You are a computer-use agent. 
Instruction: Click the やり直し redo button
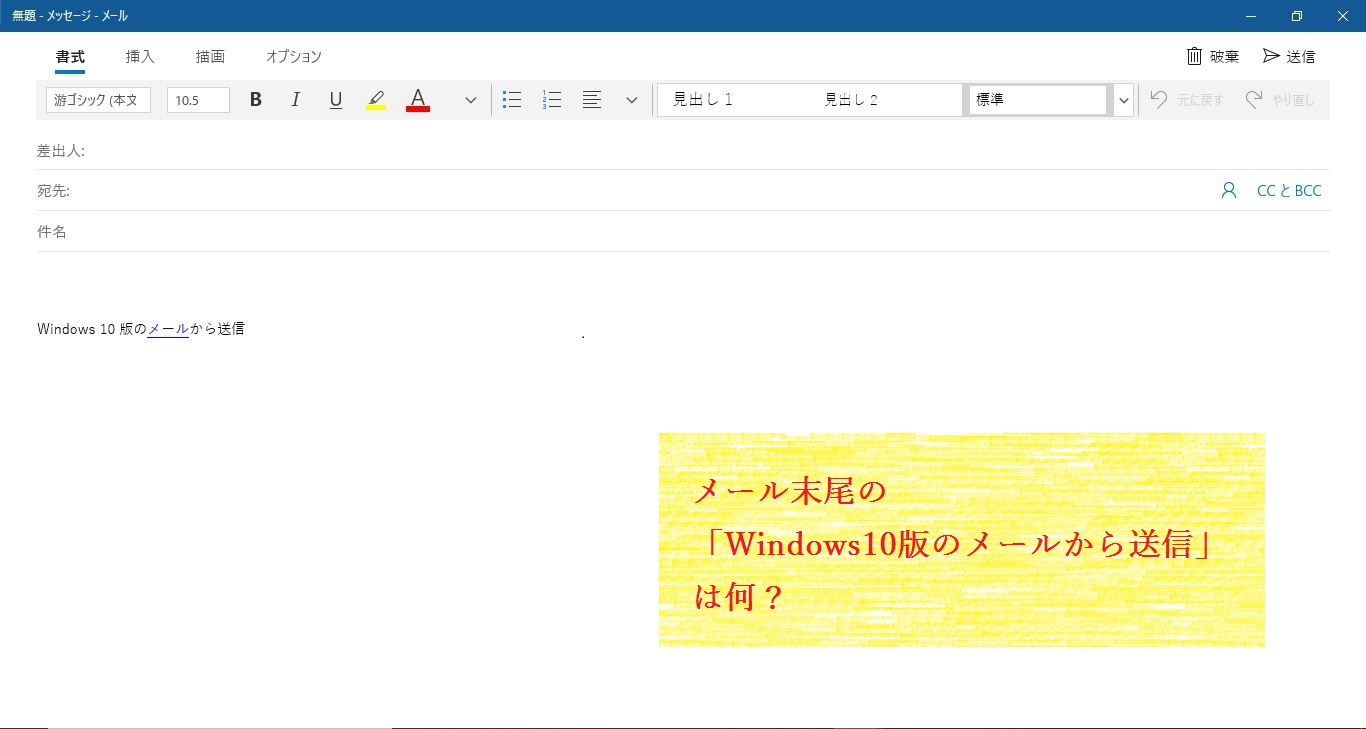click(1280, 100)
